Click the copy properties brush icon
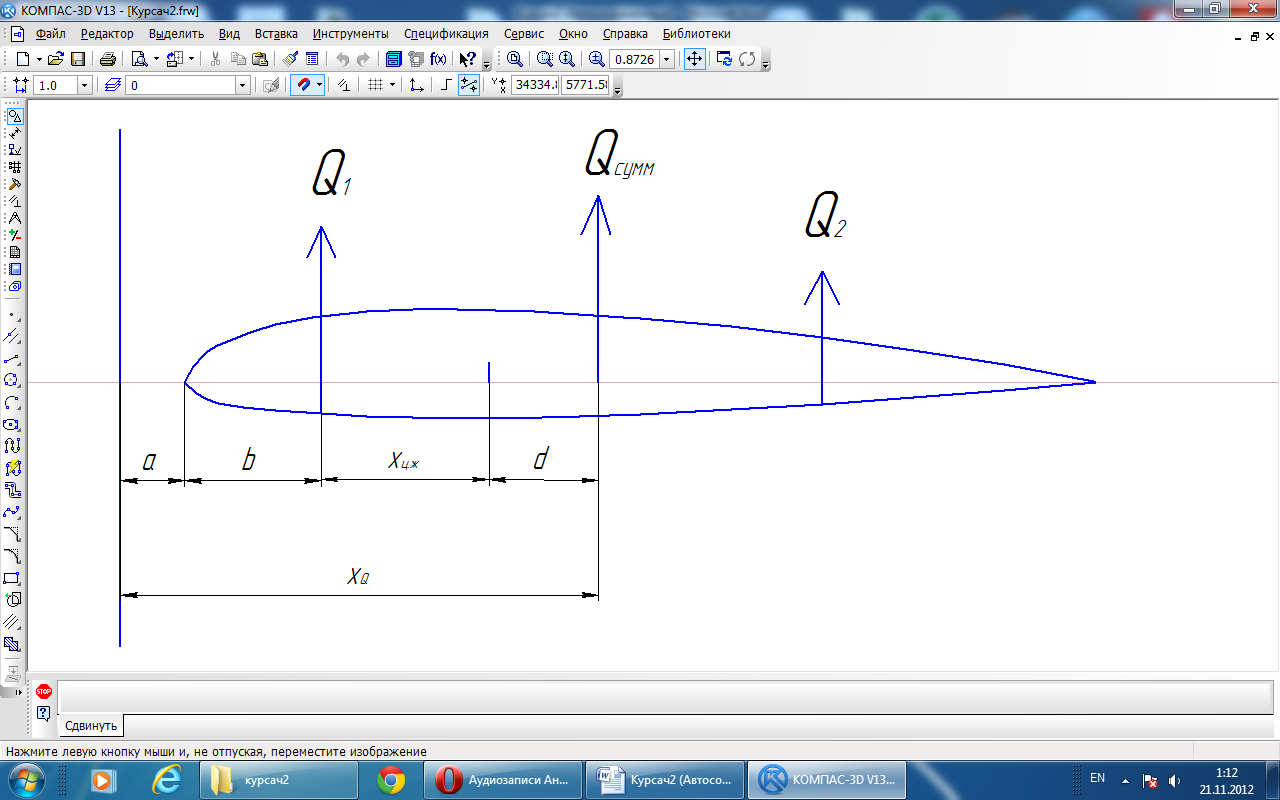The height and width of the screenshot is (800, 1280). coord(290,59)
